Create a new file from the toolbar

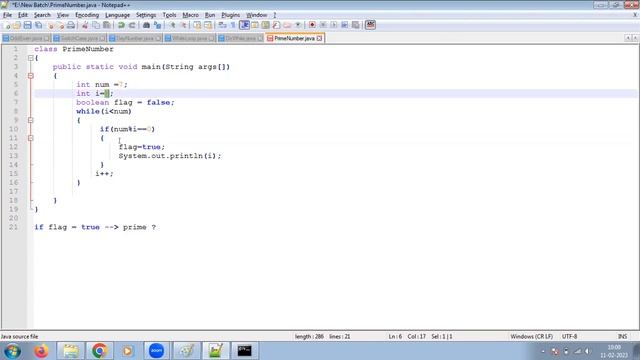tap(7, 25)
